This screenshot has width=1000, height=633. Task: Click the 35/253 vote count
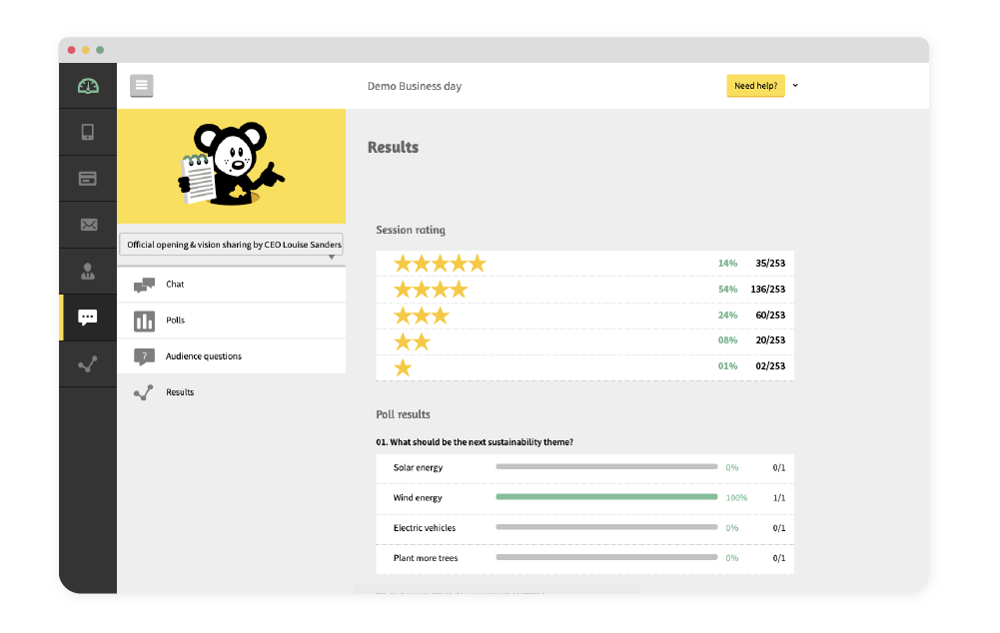click(770, 263)
